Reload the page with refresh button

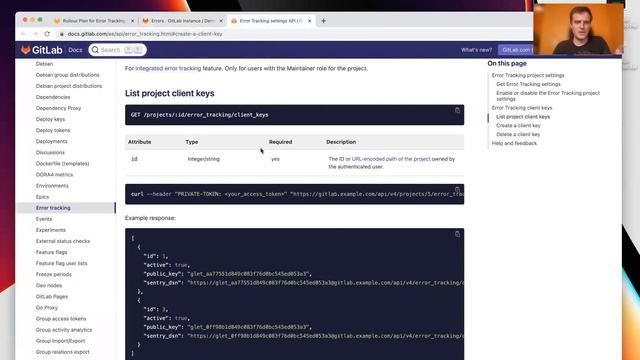(x=47, y=34)
